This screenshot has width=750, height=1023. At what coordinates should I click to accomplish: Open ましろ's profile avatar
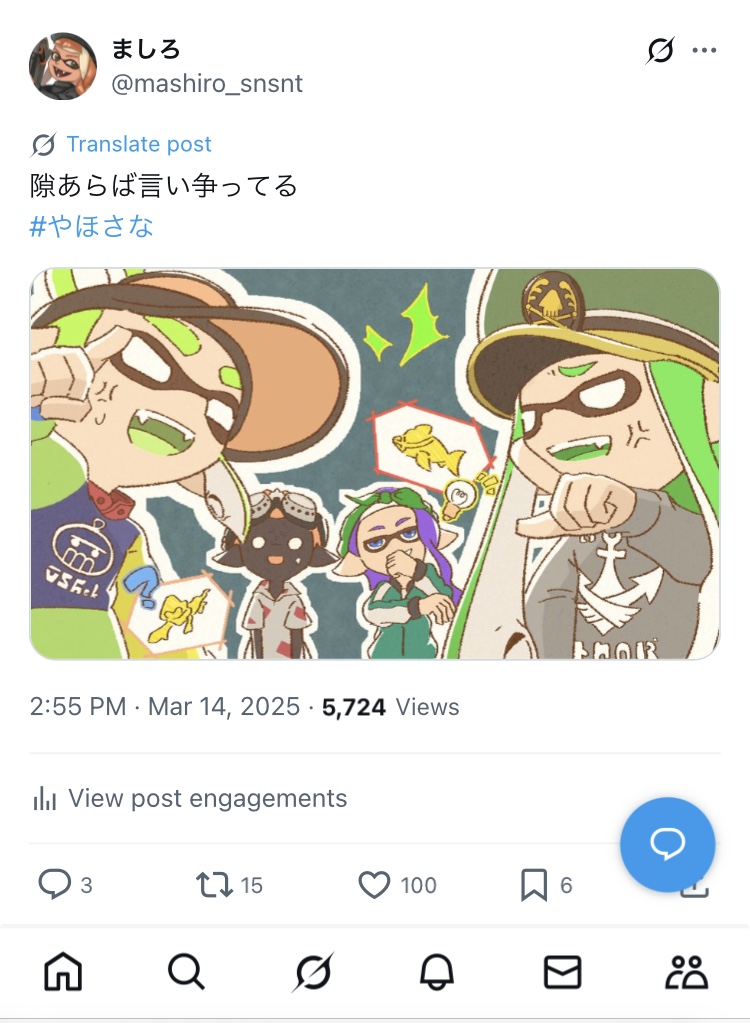[63, 66]
